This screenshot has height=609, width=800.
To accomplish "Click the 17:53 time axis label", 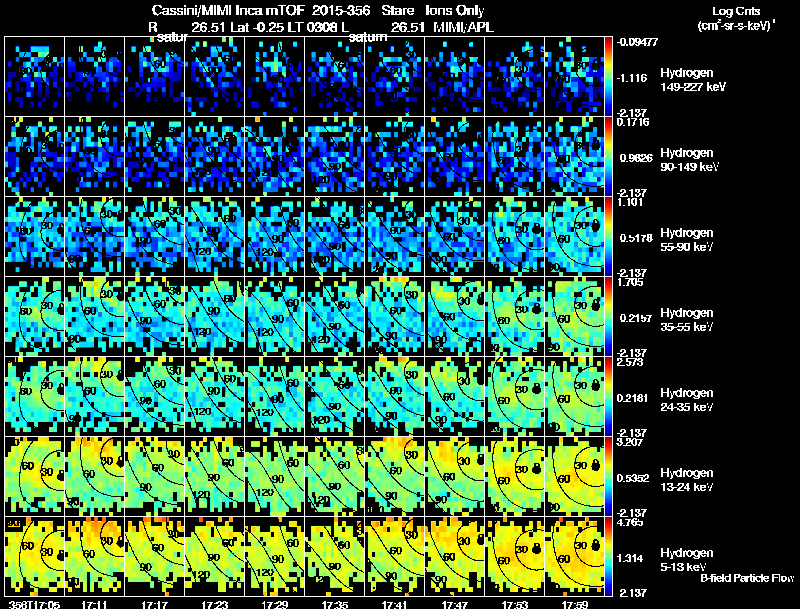I will [515, 604].
